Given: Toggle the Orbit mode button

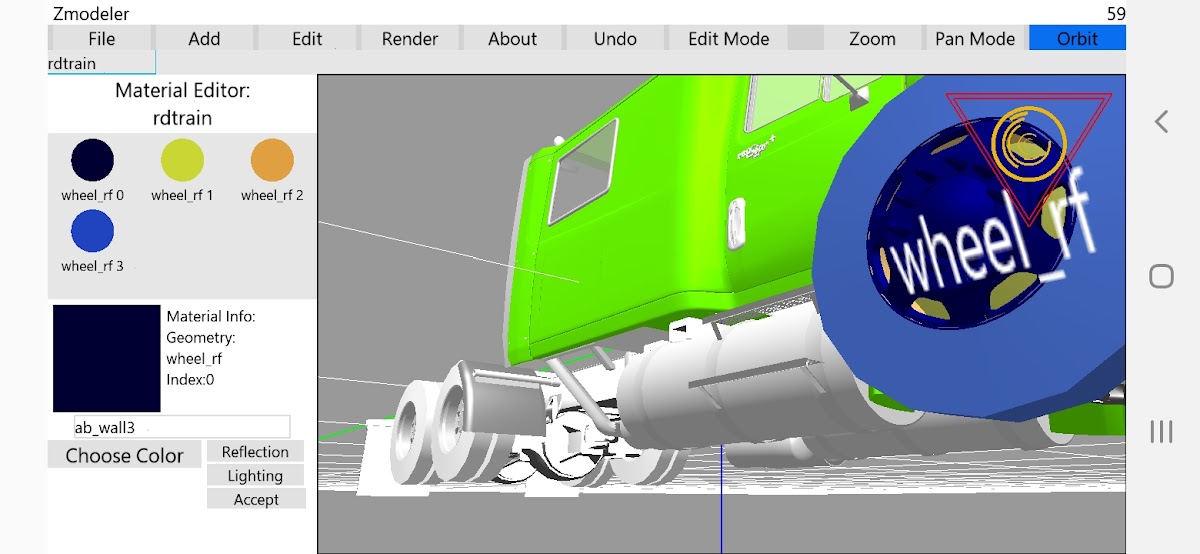Looking at the screenshot, I should 1077,39.
